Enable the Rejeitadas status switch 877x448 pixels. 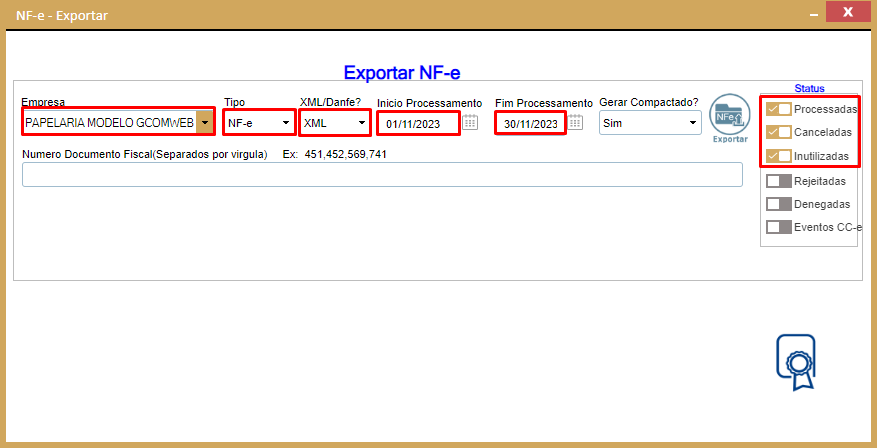(778, 181)
